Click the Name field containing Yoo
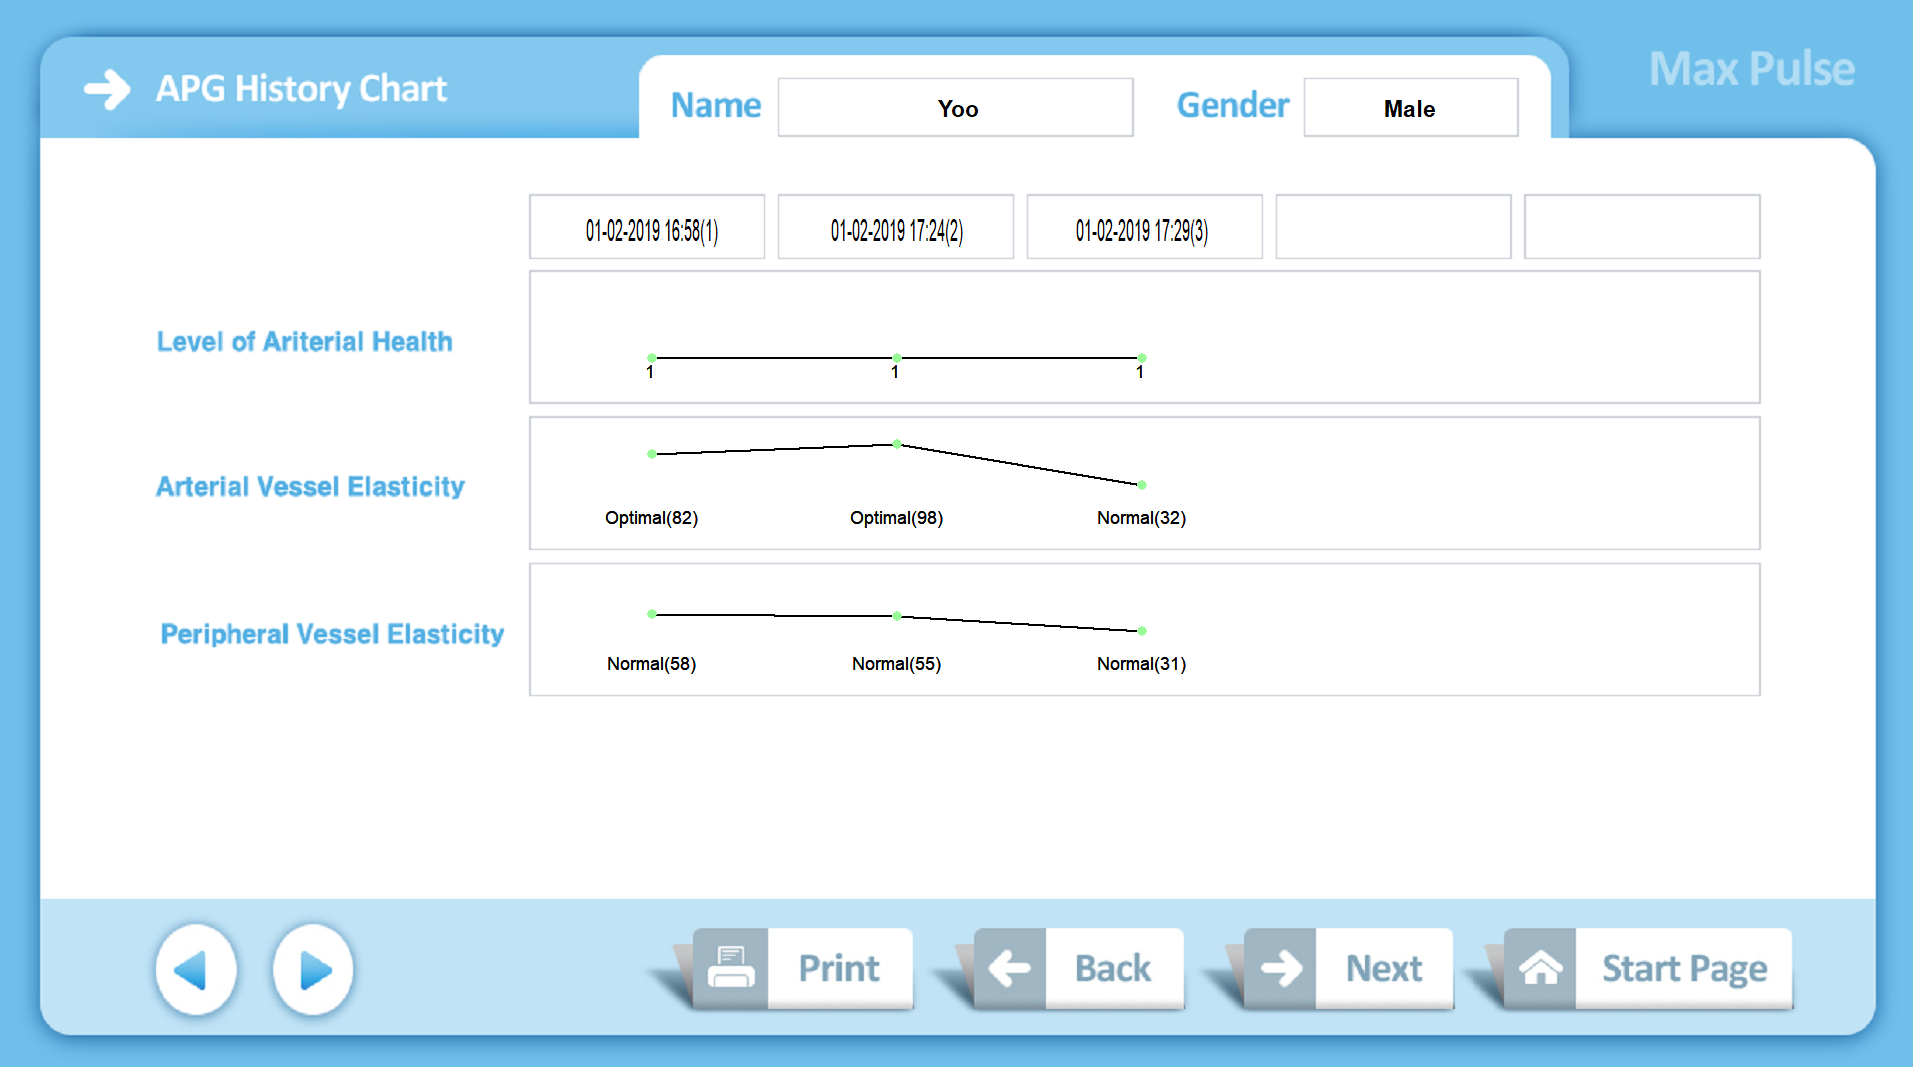 pyautogui.click(x=955, y=108)
